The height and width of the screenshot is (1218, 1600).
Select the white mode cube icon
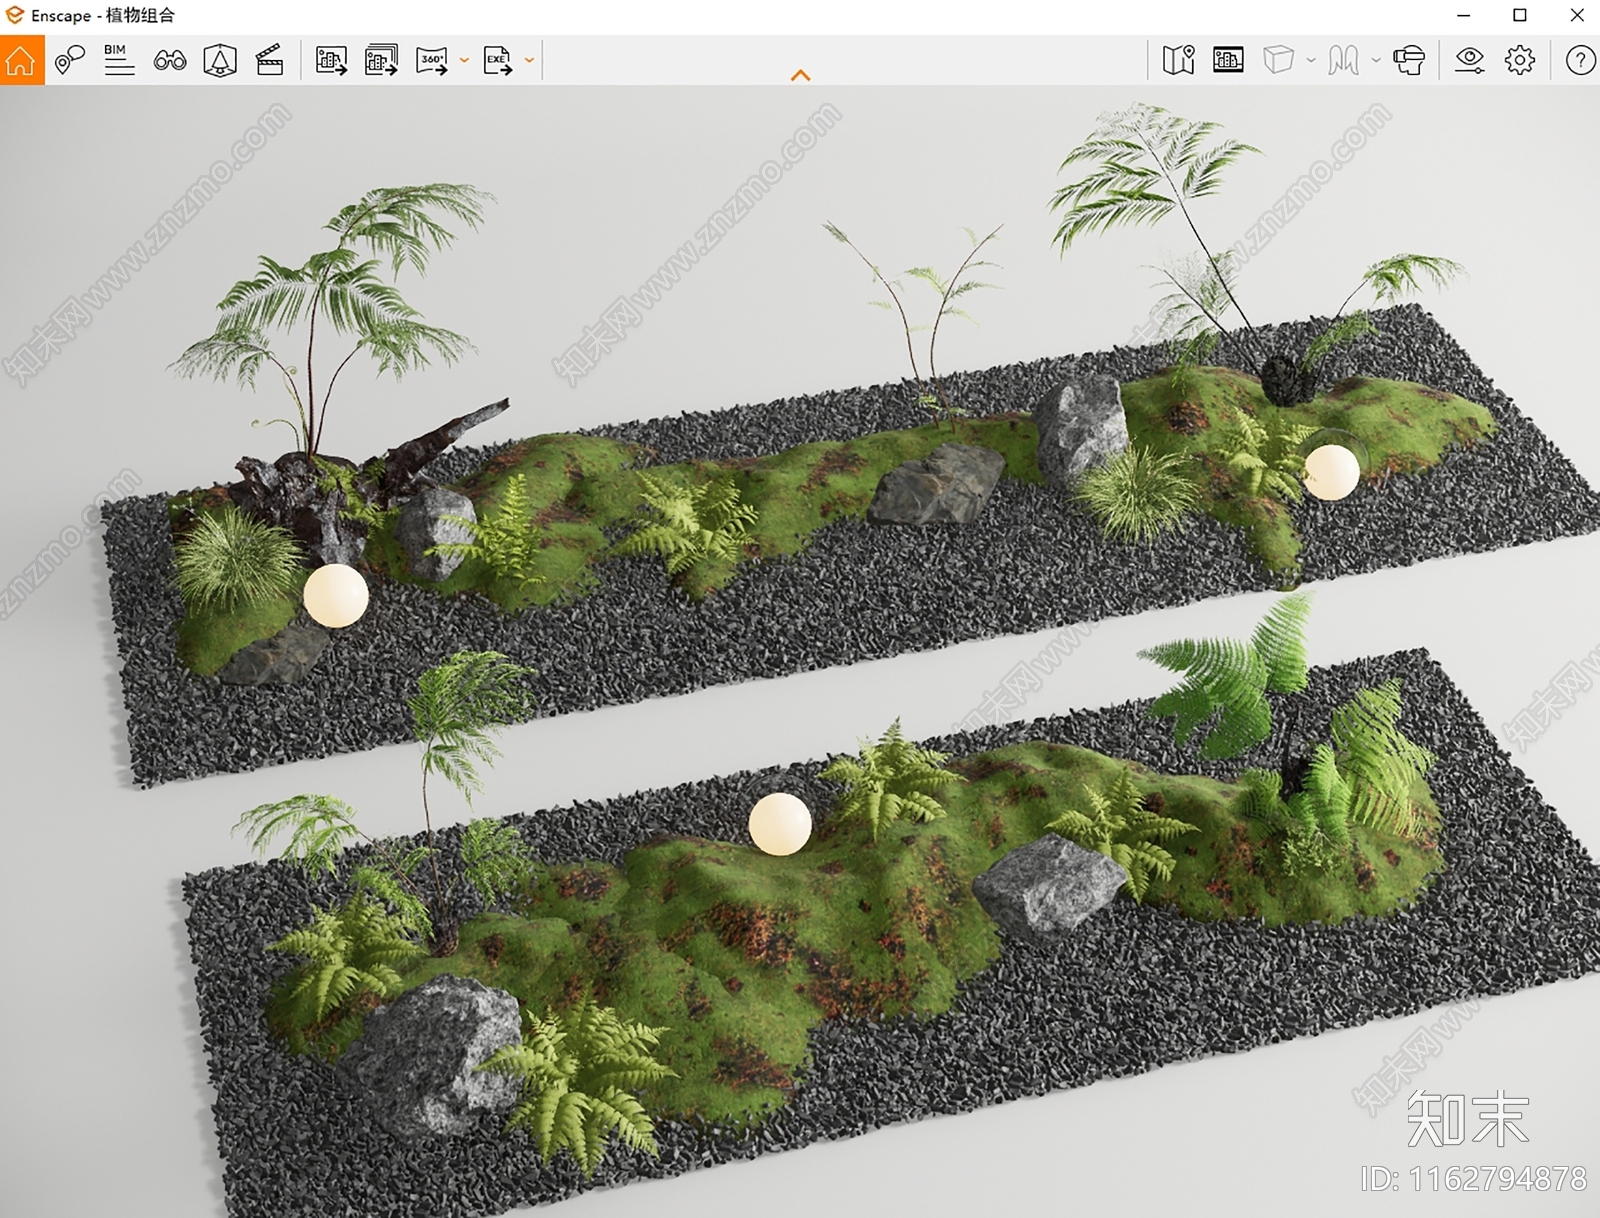coord(1279,60)
